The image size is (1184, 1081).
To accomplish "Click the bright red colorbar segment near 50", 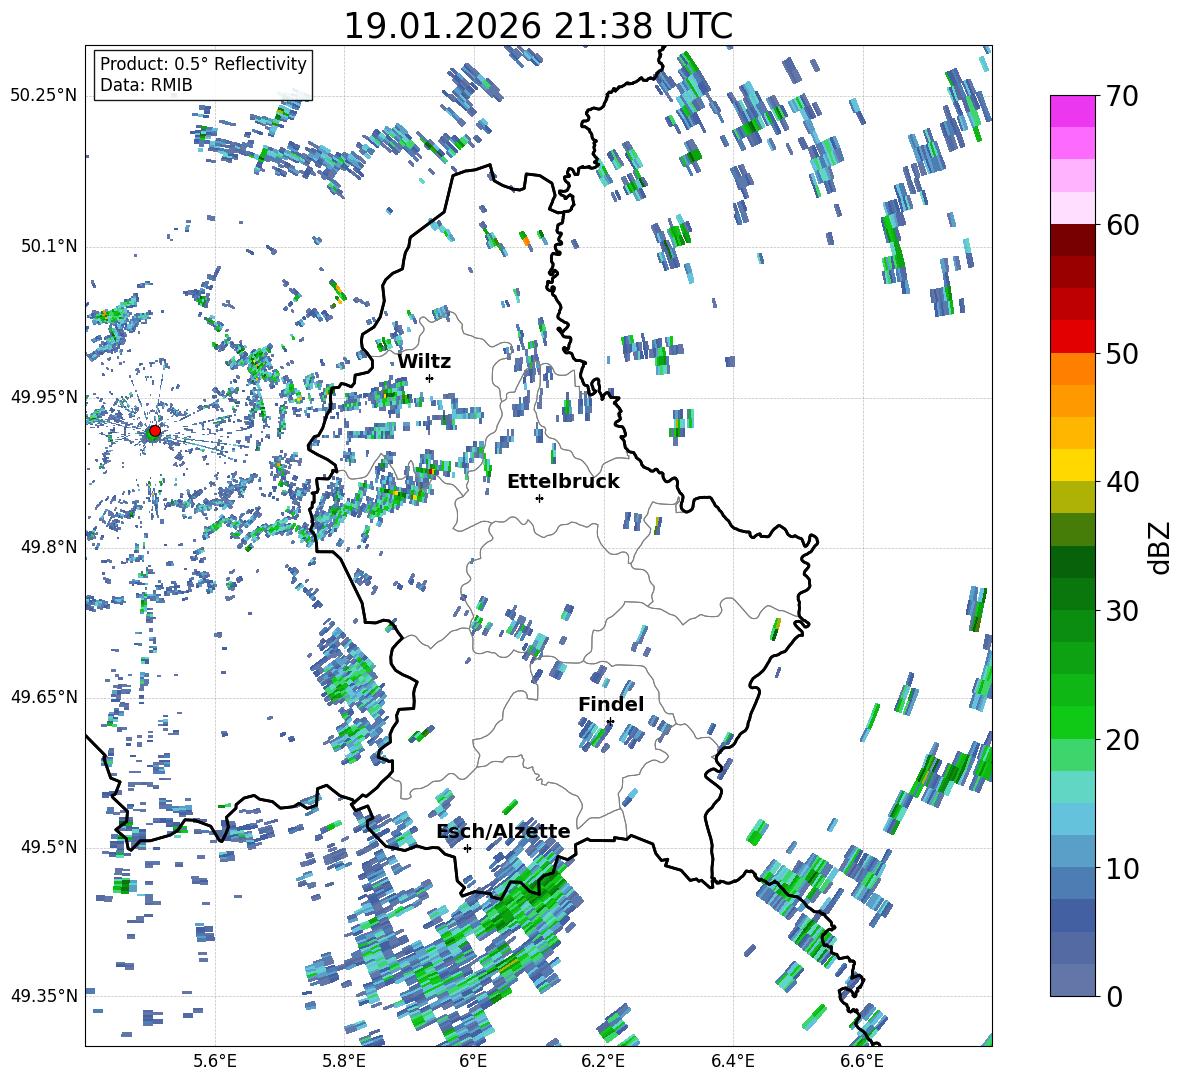I will click(1072, 337).
